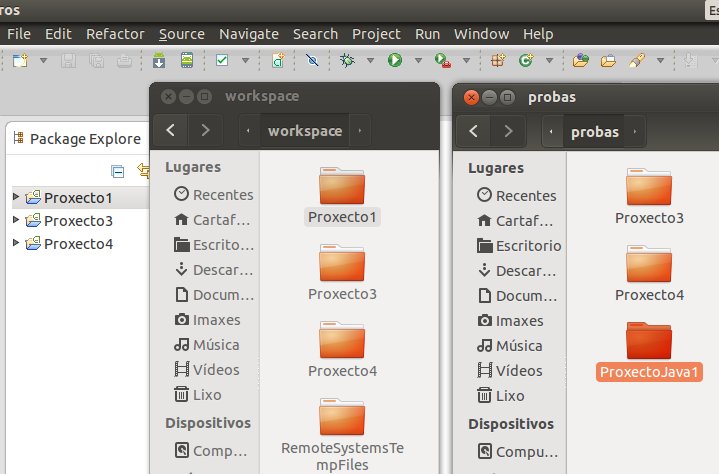Open the Run menu
The image size is (719, 474).
427,34
